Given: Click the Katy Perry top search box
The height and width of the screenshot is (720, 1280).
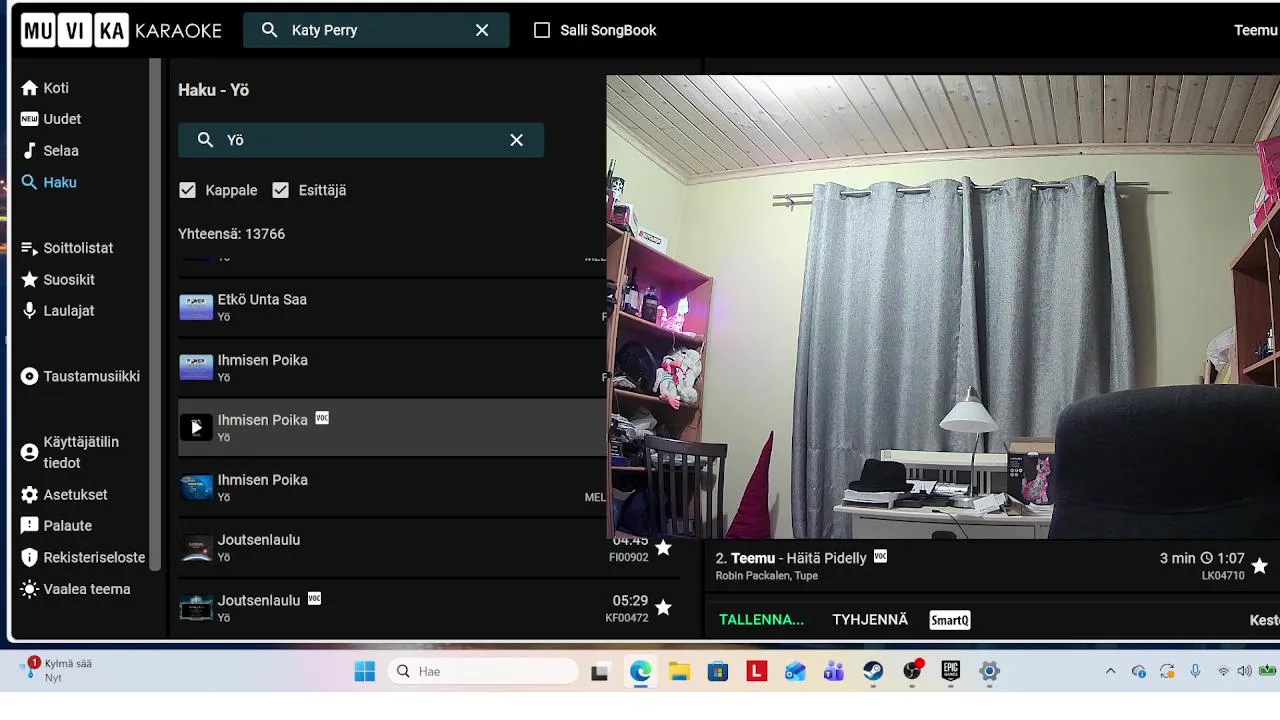Looking at the screenshot, I should 376,30.
